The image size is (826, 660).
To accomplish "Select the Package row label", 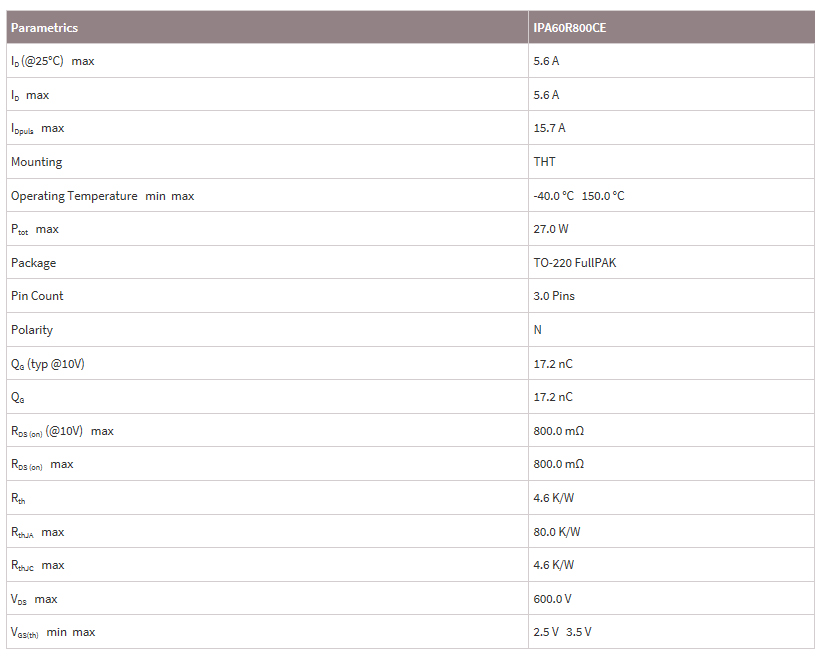I will coord(33,263).
